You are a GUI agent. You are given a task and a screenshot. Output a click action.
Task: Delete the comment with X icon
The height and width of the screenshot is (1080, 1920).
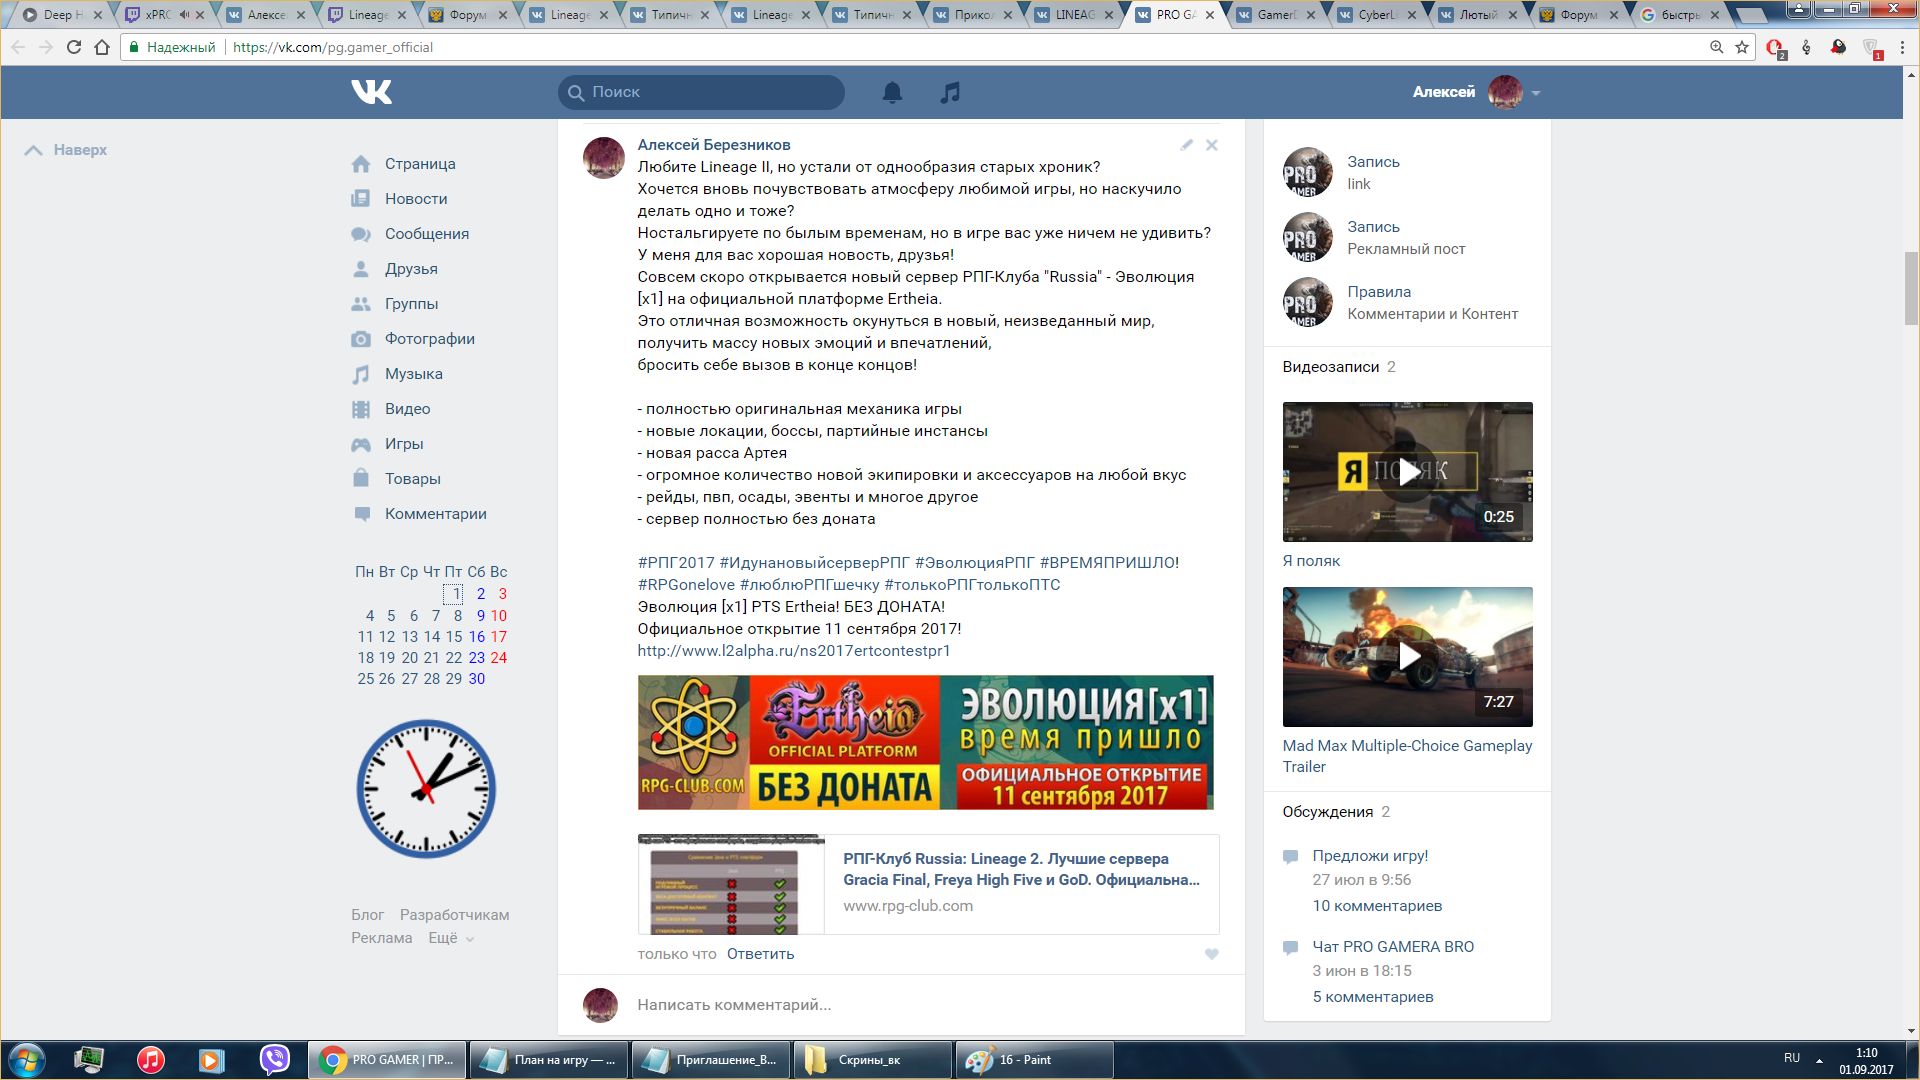coord(1211,145)
